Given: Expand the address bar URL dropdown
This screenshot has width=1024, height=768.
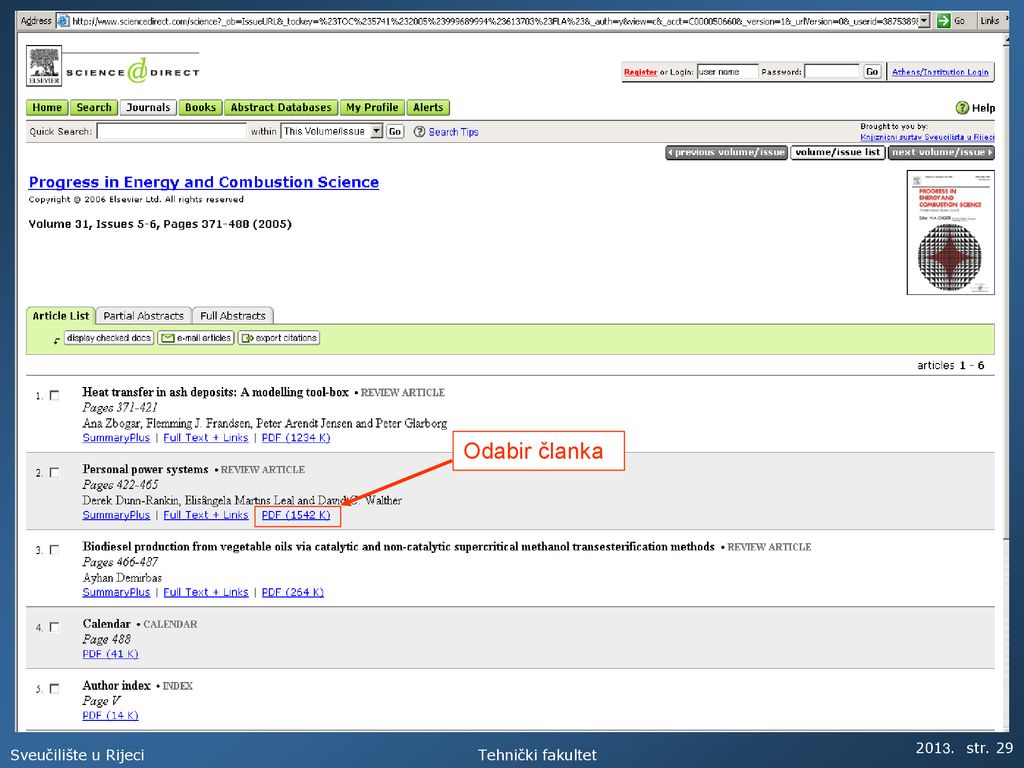Looking at the screenshot, I should [924, 21].
